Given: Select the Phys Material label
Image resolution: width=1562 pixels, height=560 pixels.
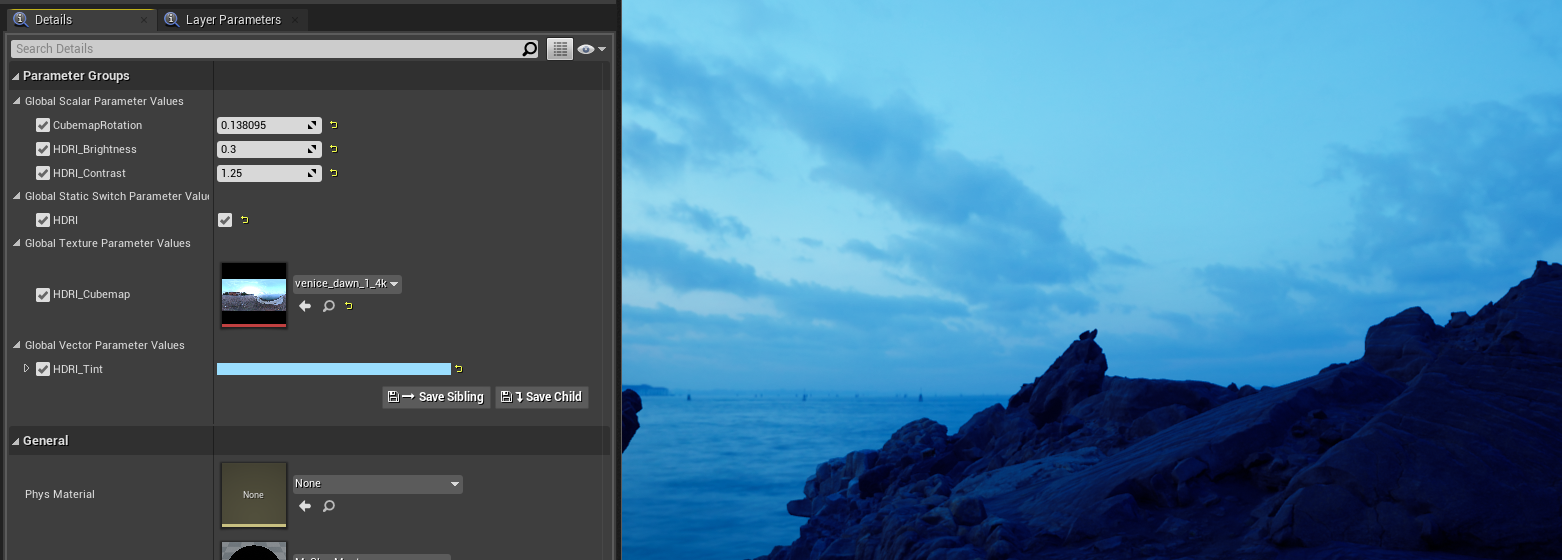Looking at the screenshot, I should (60, 495).
